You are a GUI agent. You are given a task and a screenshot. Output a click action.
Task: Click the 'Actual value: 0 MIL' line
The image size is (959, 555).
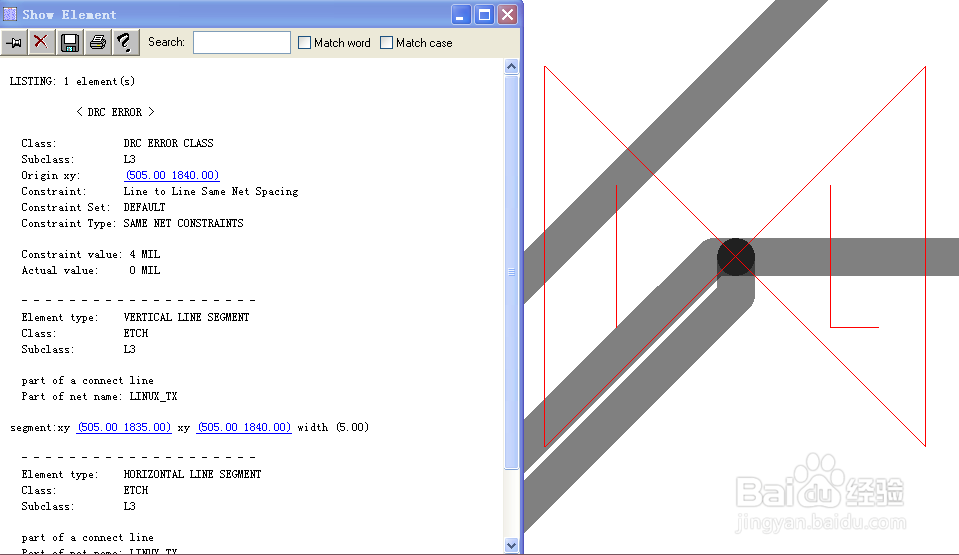pyautogui.click(x=91, y=270)
